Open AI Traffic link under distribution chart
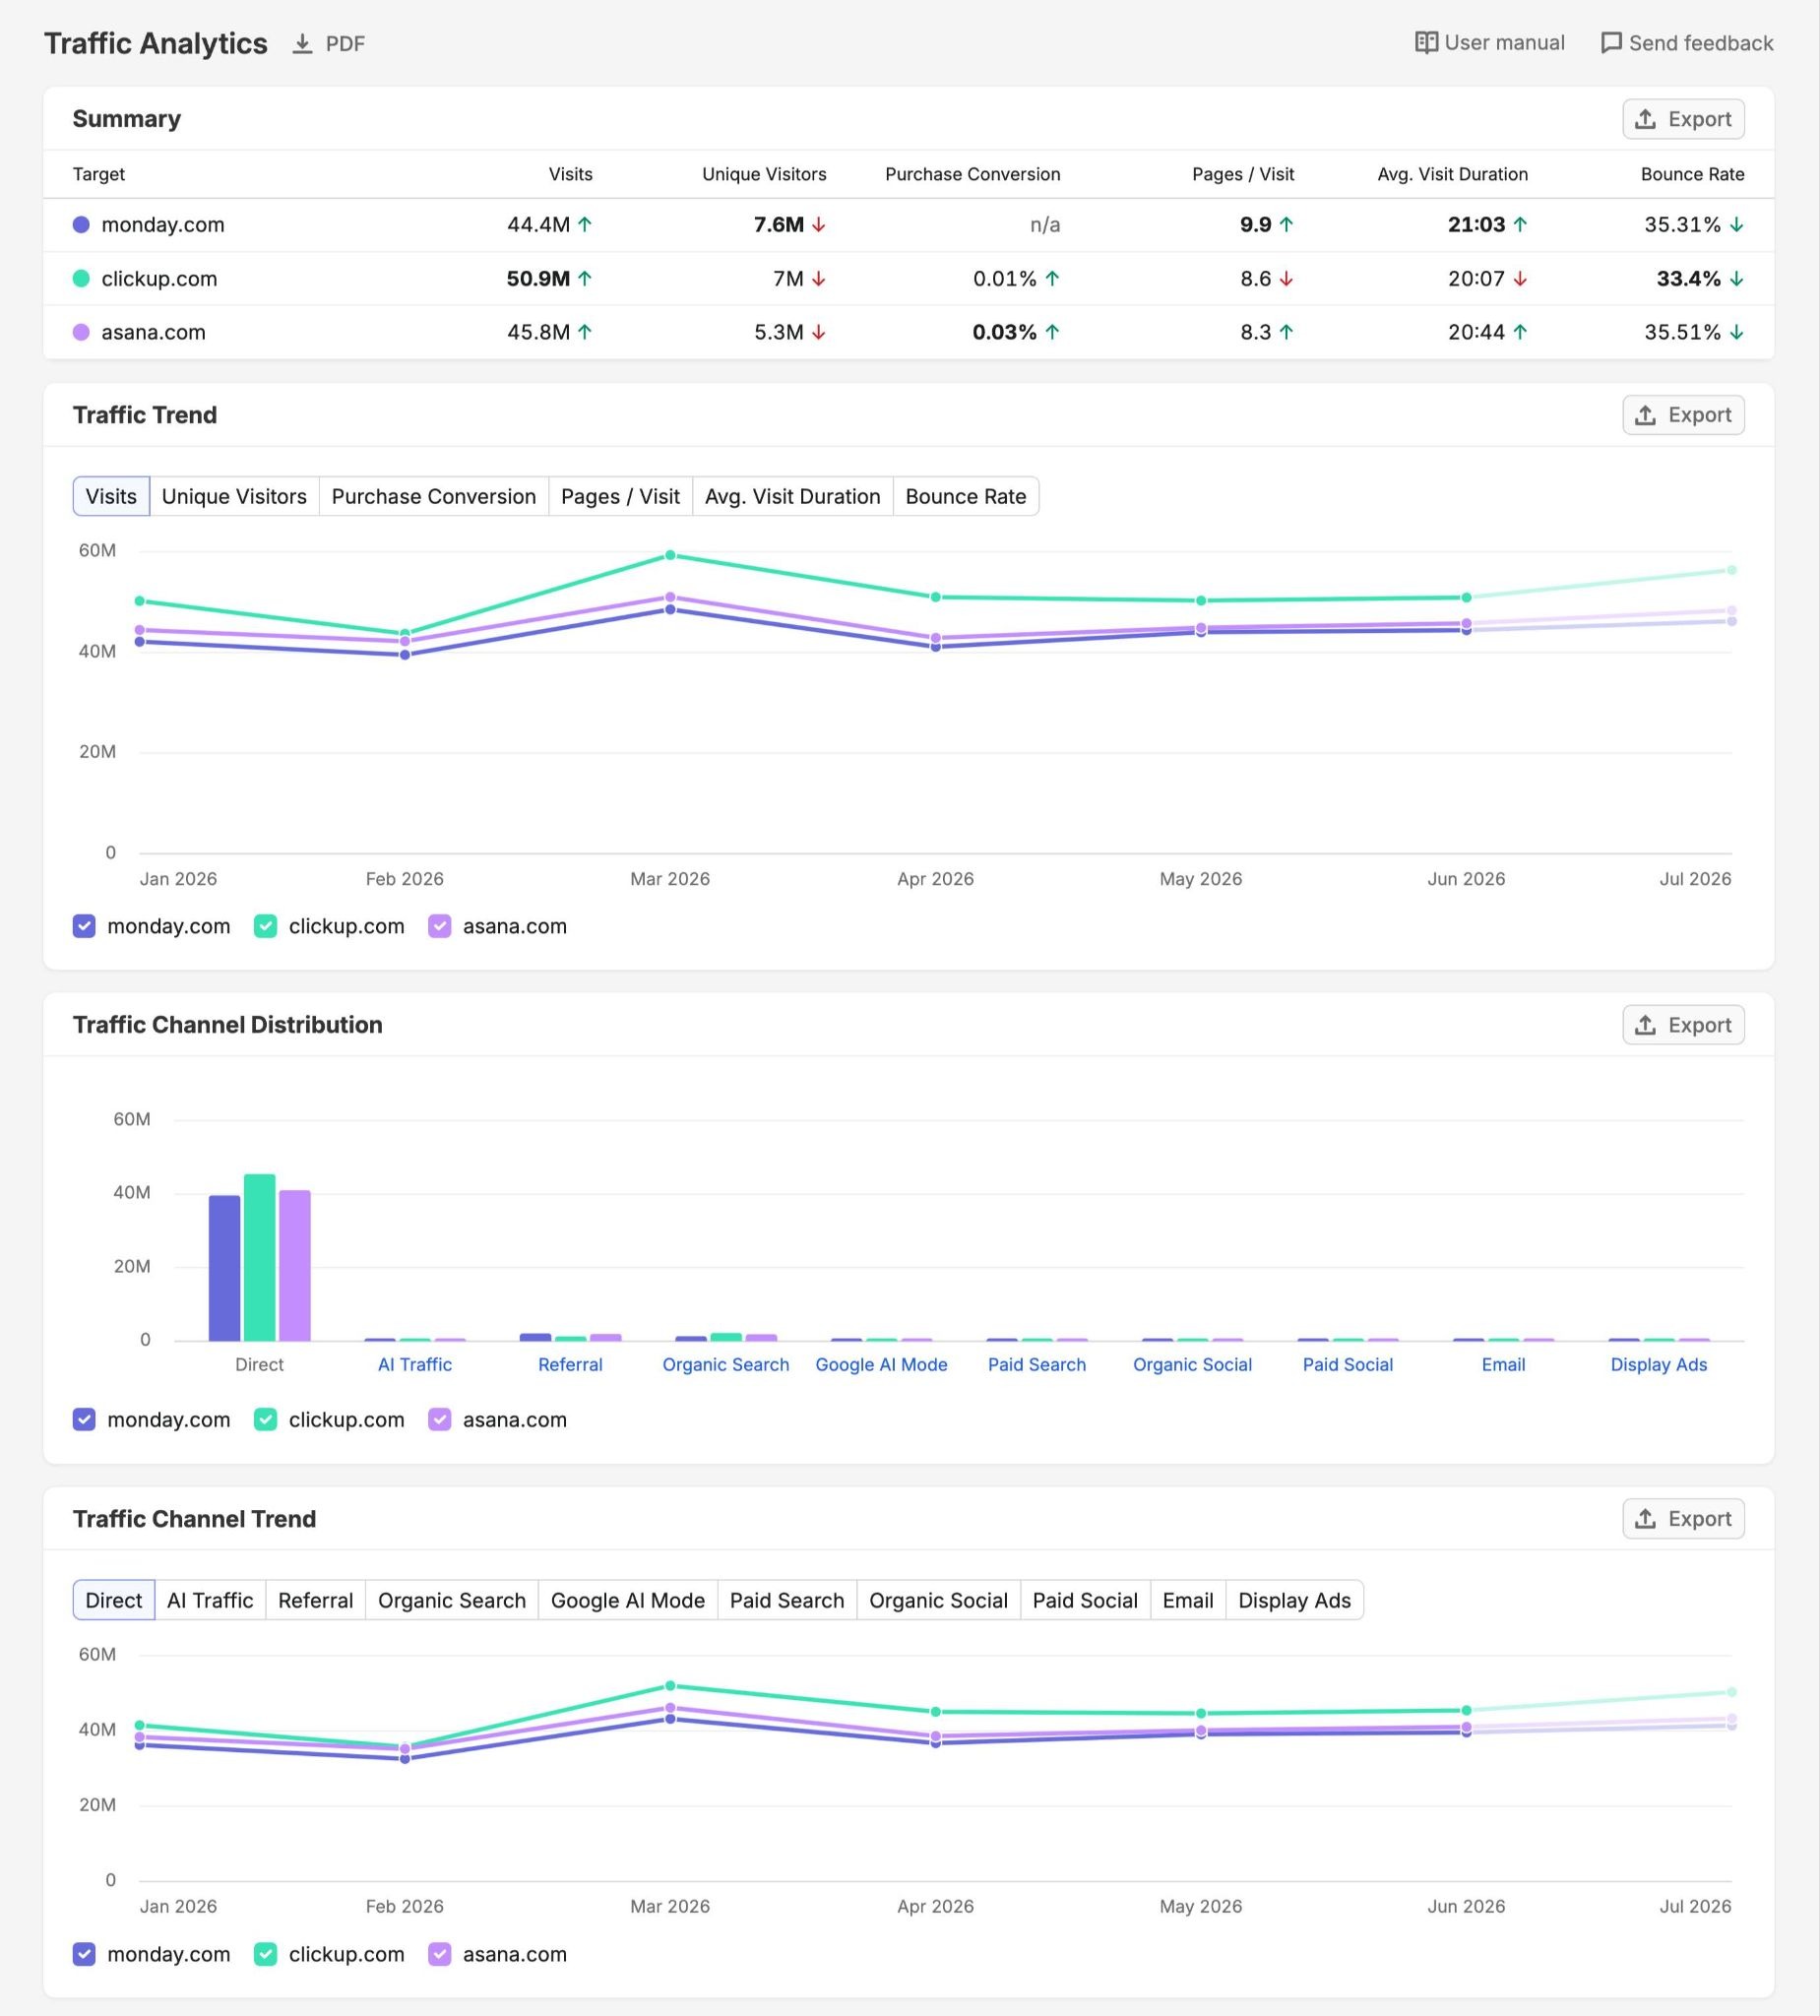 (415, 1365)
